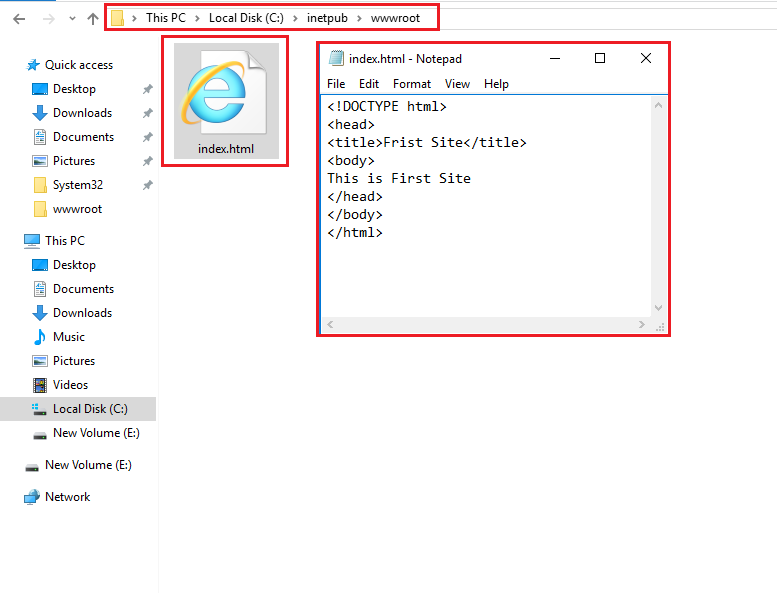Open Downloads under Quick access

tap(82, 113)
